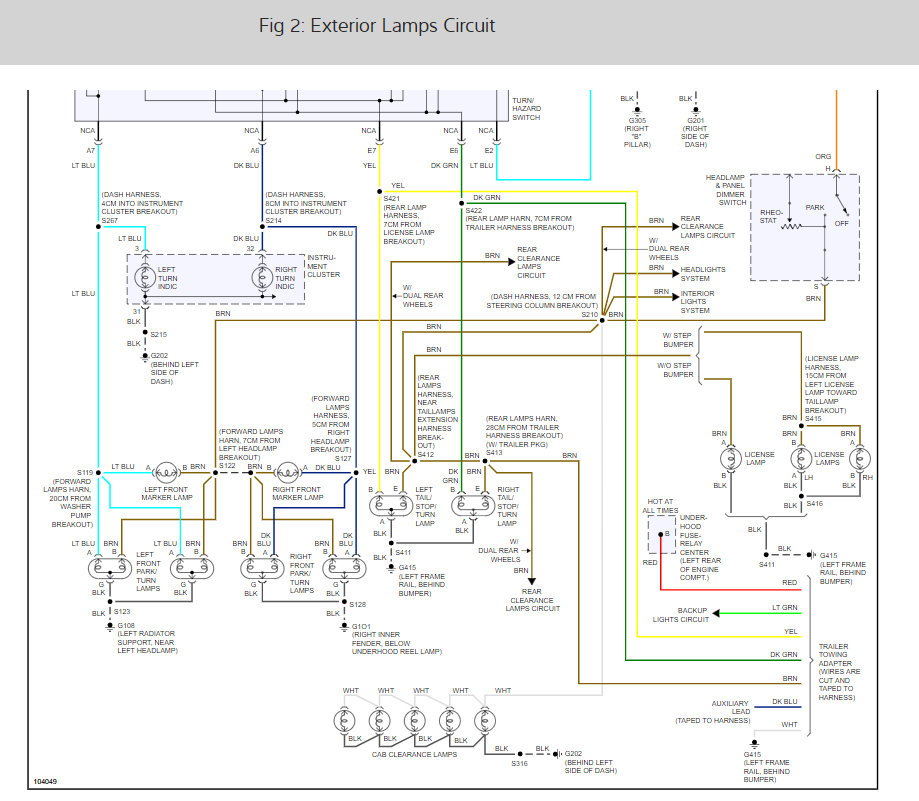Click the E7 connector pin label
Image resolution: width=919 pixels, height=801 pixels.
[372, 151]
